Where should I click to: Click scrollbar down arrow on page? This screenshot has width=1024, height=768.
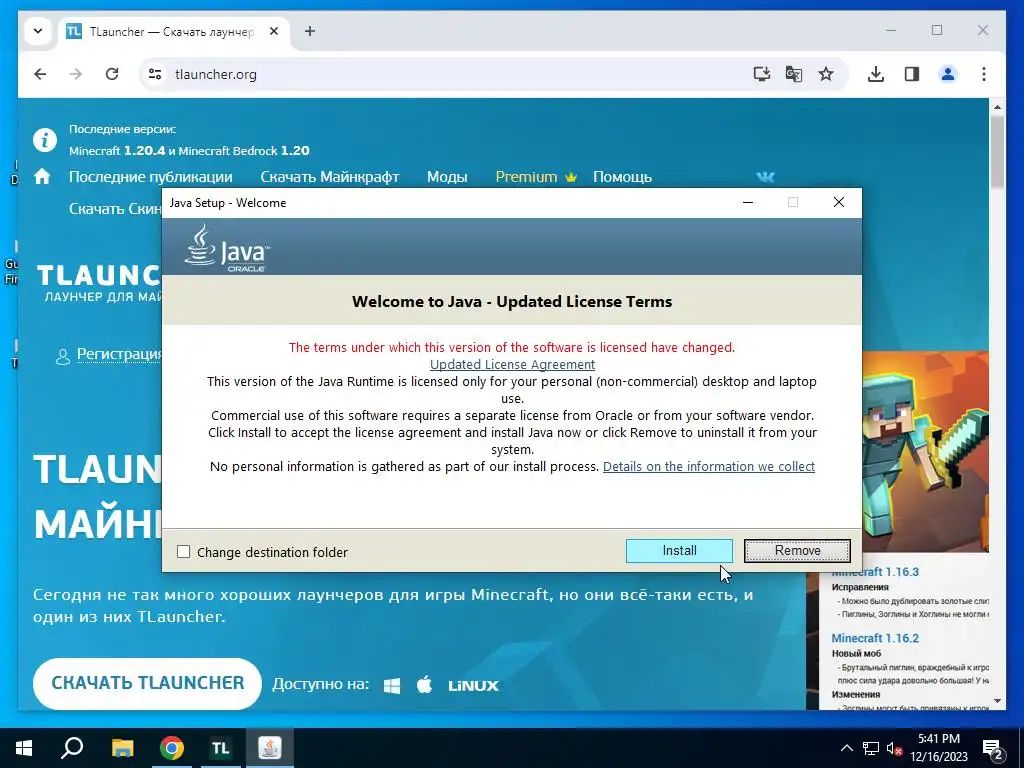point(997,701)
